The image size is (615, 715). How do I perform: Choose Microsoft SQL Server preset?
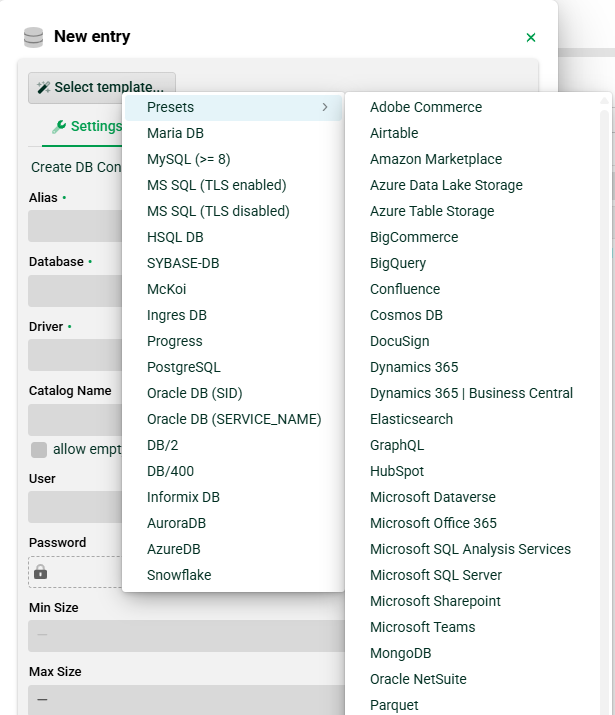[473, 575]
